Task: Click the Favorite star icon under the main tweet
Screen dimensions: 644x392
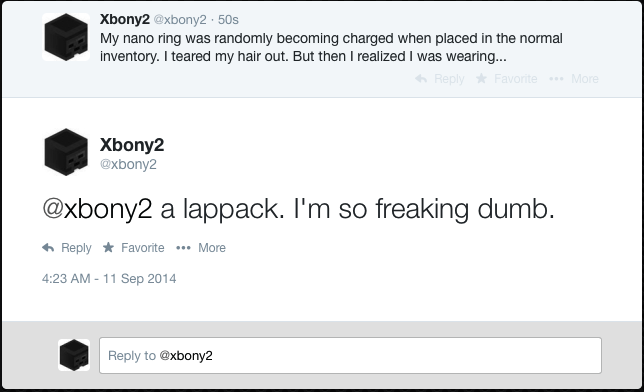Action: [108, 247]
